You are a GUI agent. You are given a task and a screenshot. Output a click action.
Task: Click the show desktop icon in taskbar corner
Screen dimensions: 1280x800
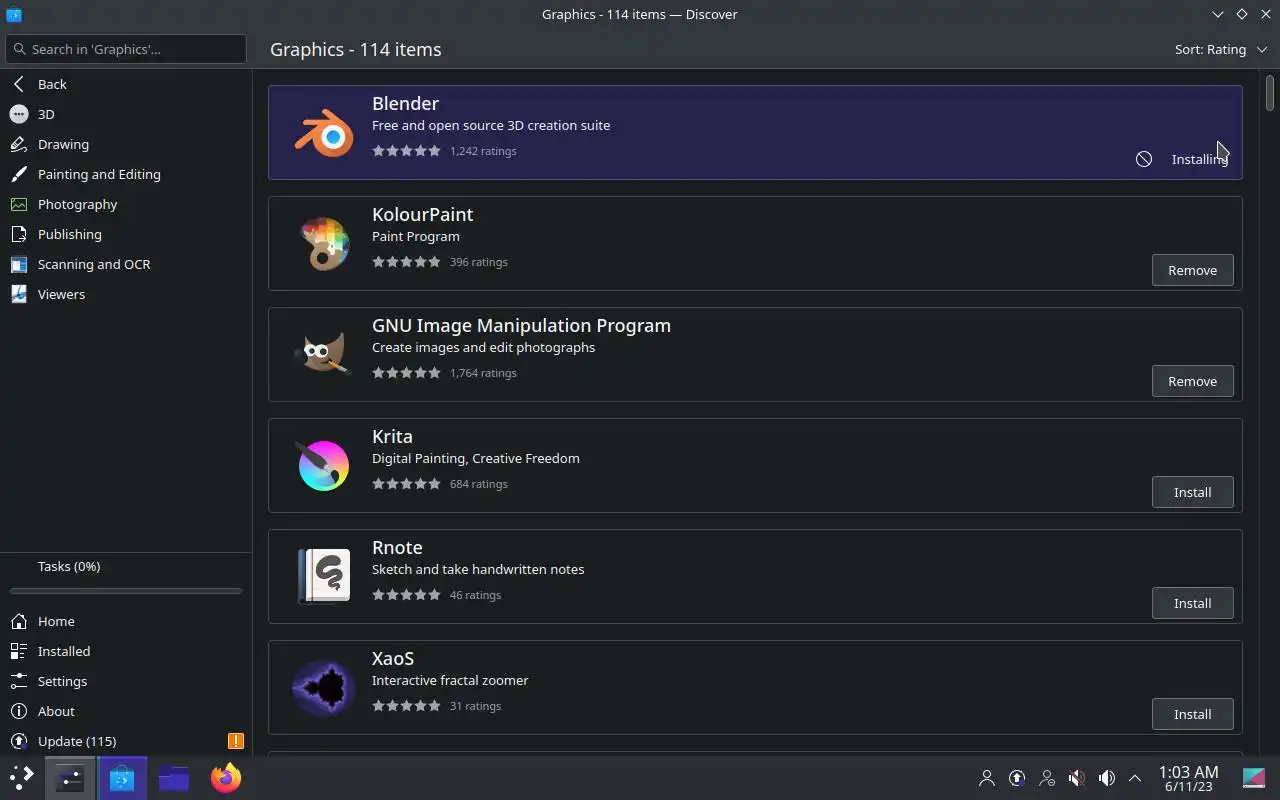tap(1254, 777)
